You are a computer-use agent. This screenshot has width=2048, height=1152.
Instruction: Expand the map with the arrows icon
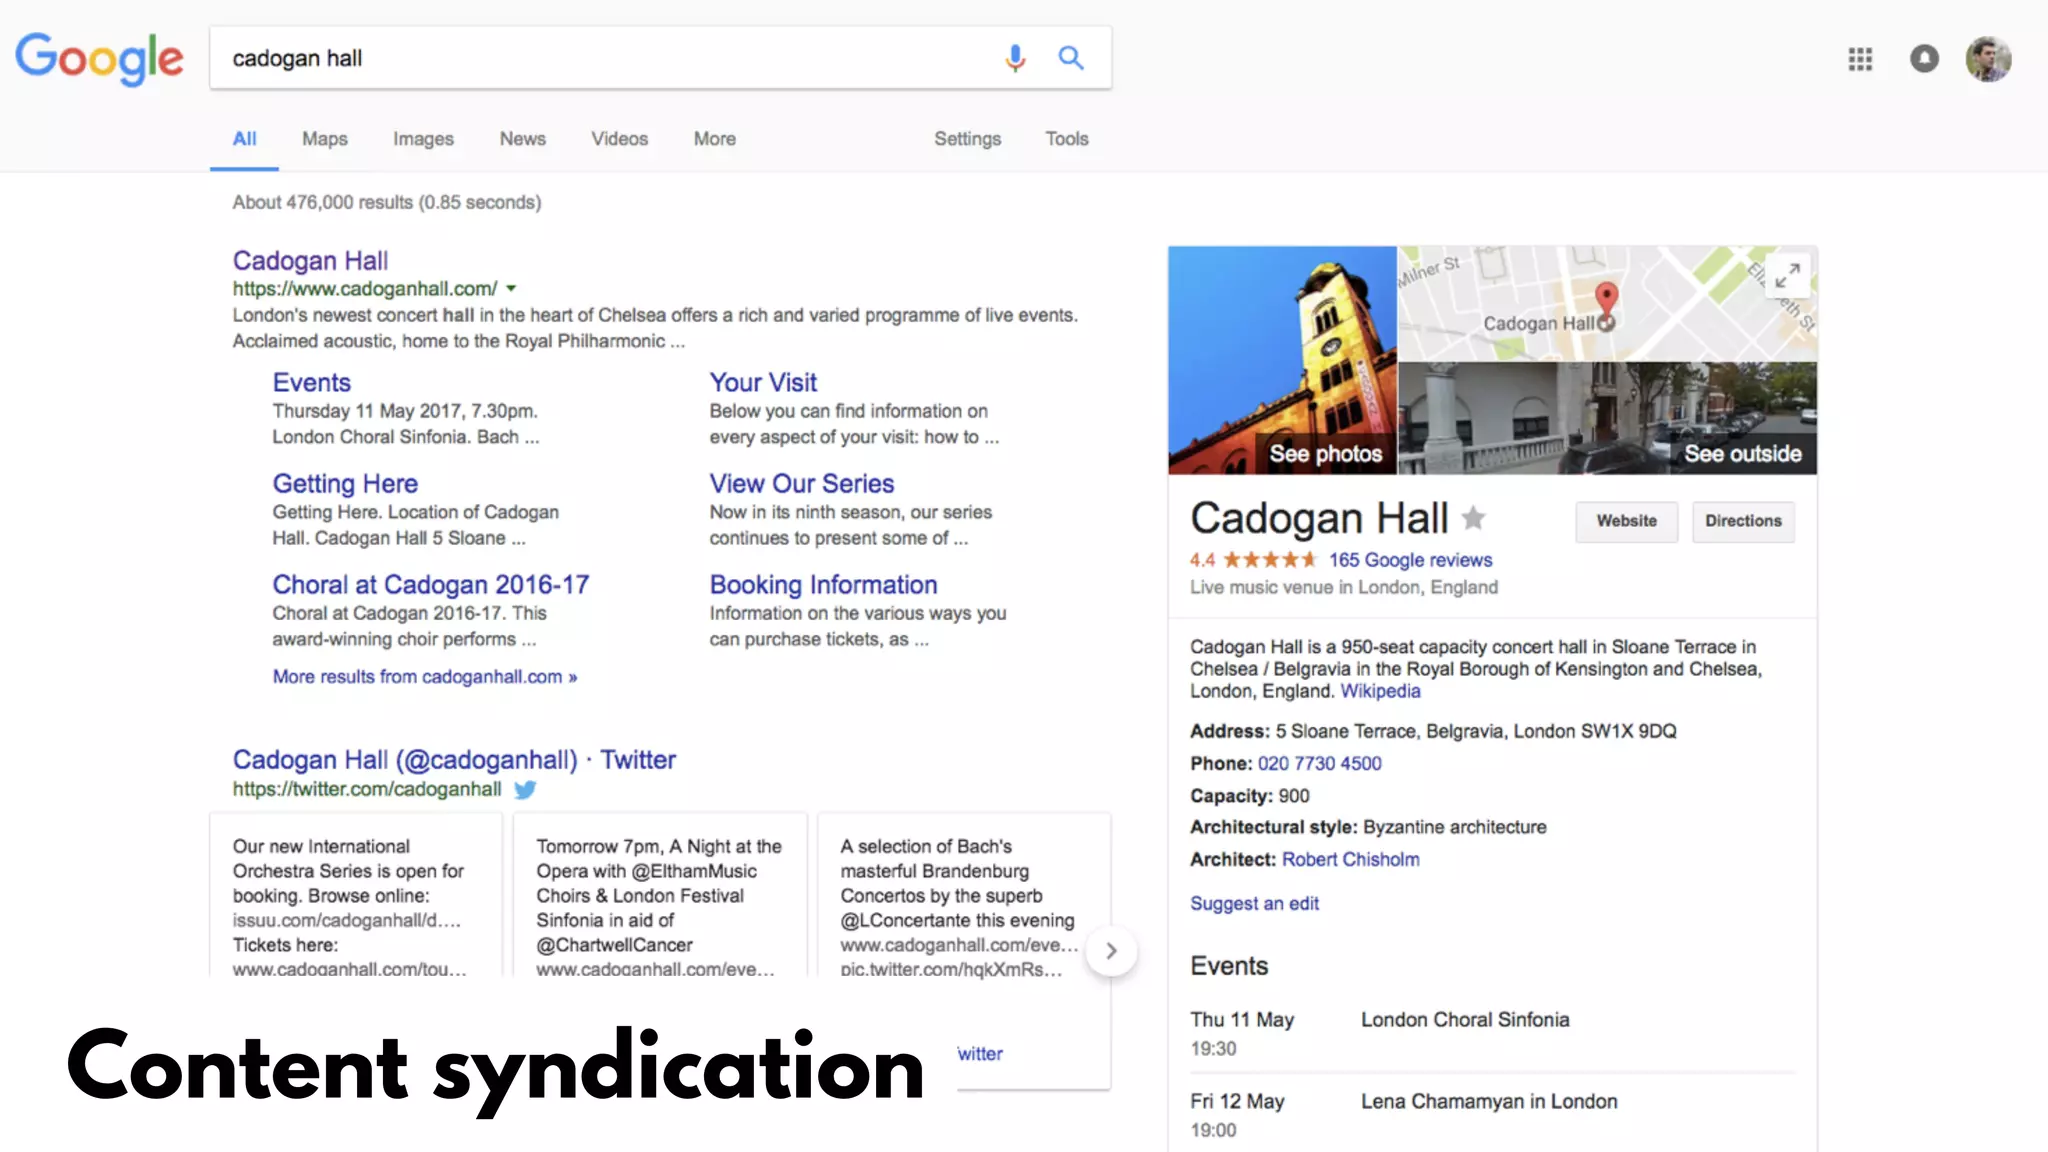point(1788,275)
